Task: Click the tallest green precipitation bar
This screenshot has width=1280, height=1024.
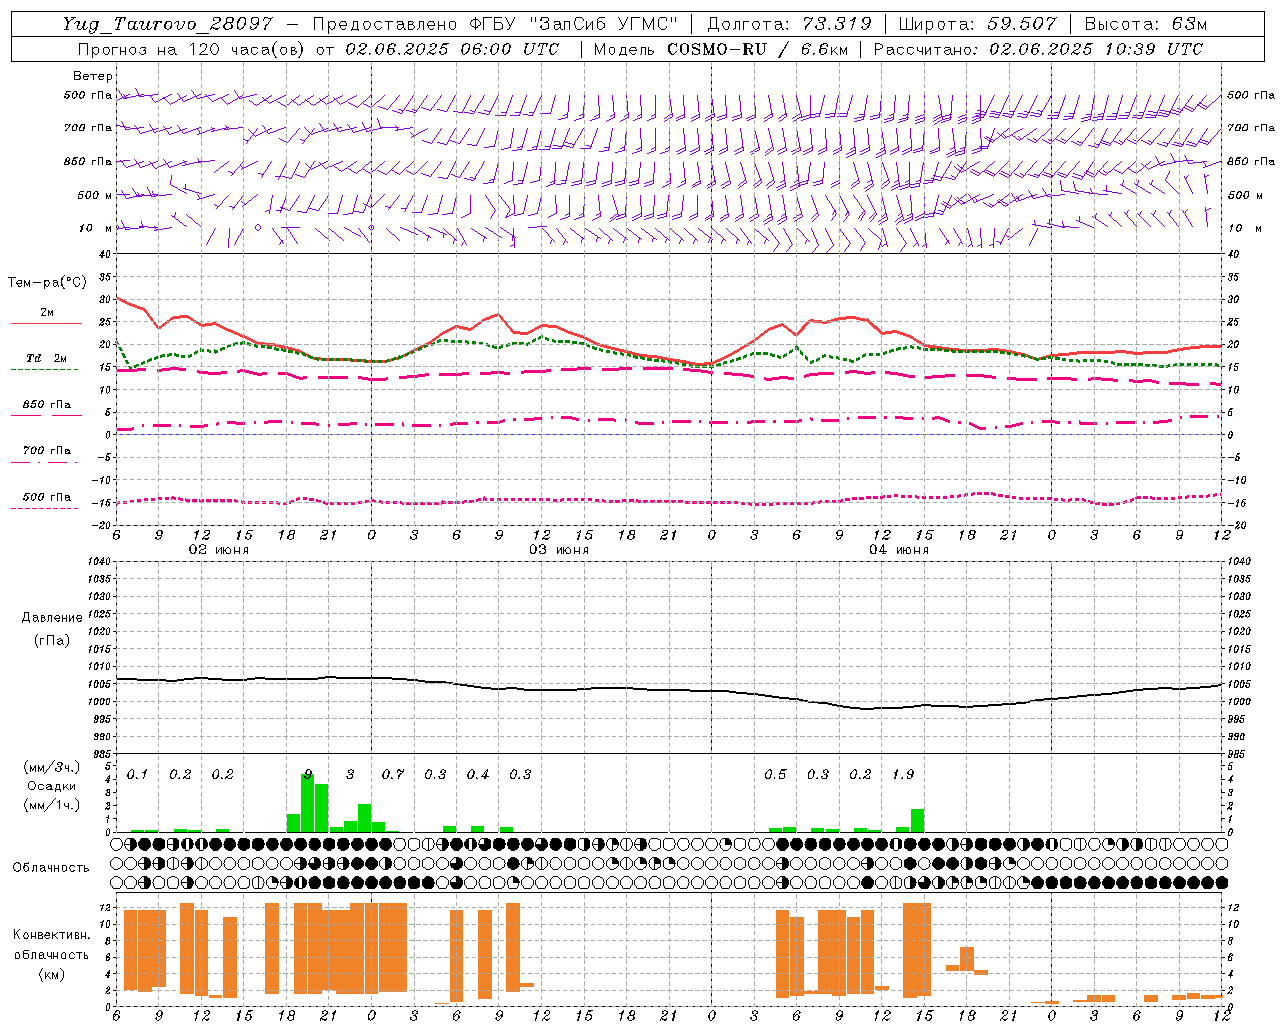Action: pyautogui.click(x=308, y=802)
